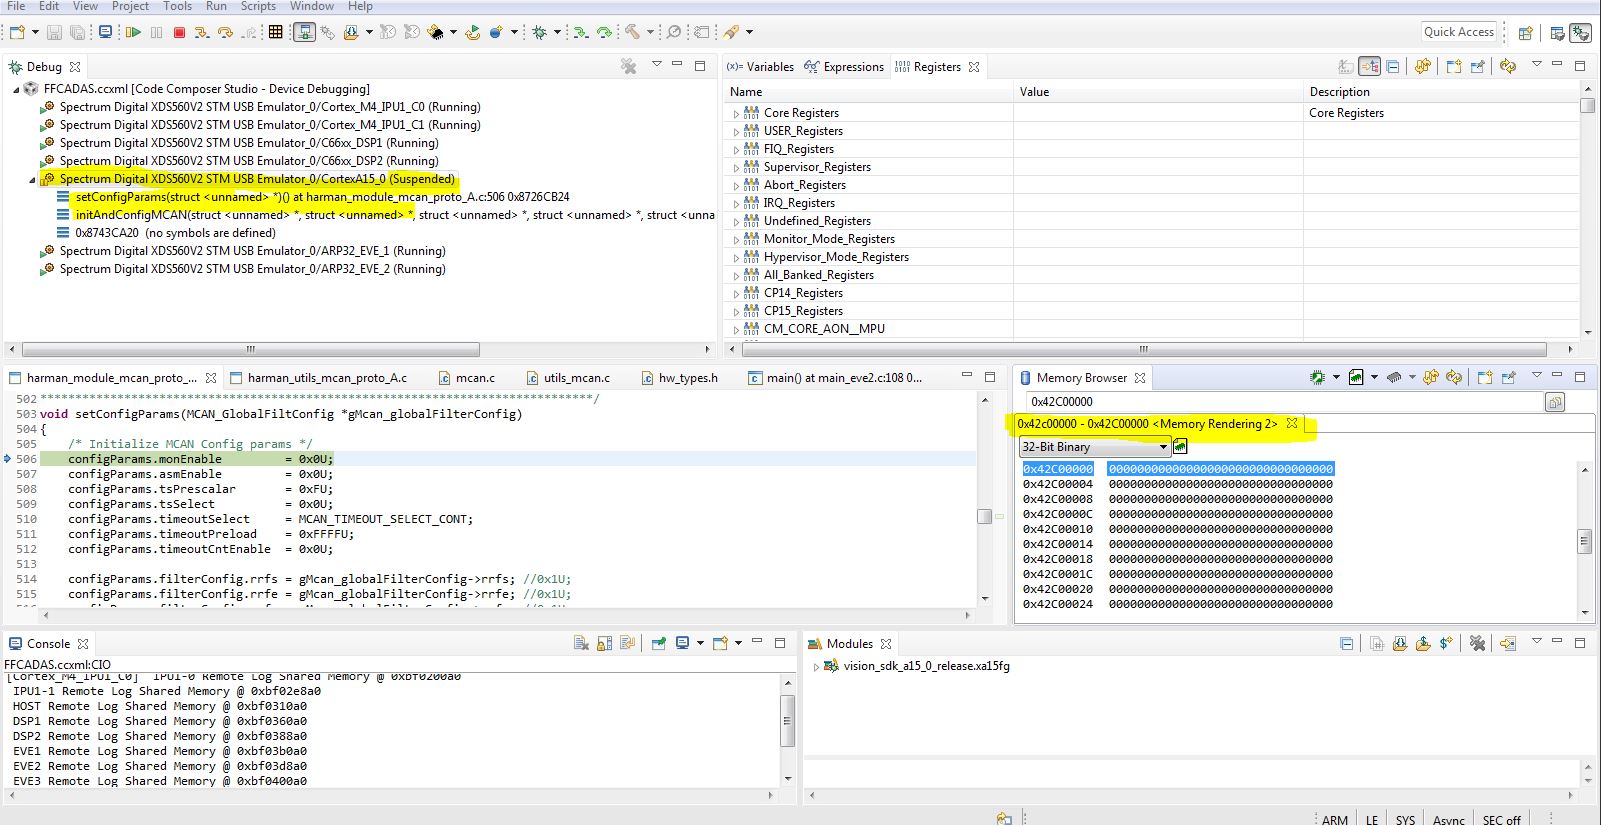
Task: Click the Open Perspective icon
Action: coord(1525,32)
